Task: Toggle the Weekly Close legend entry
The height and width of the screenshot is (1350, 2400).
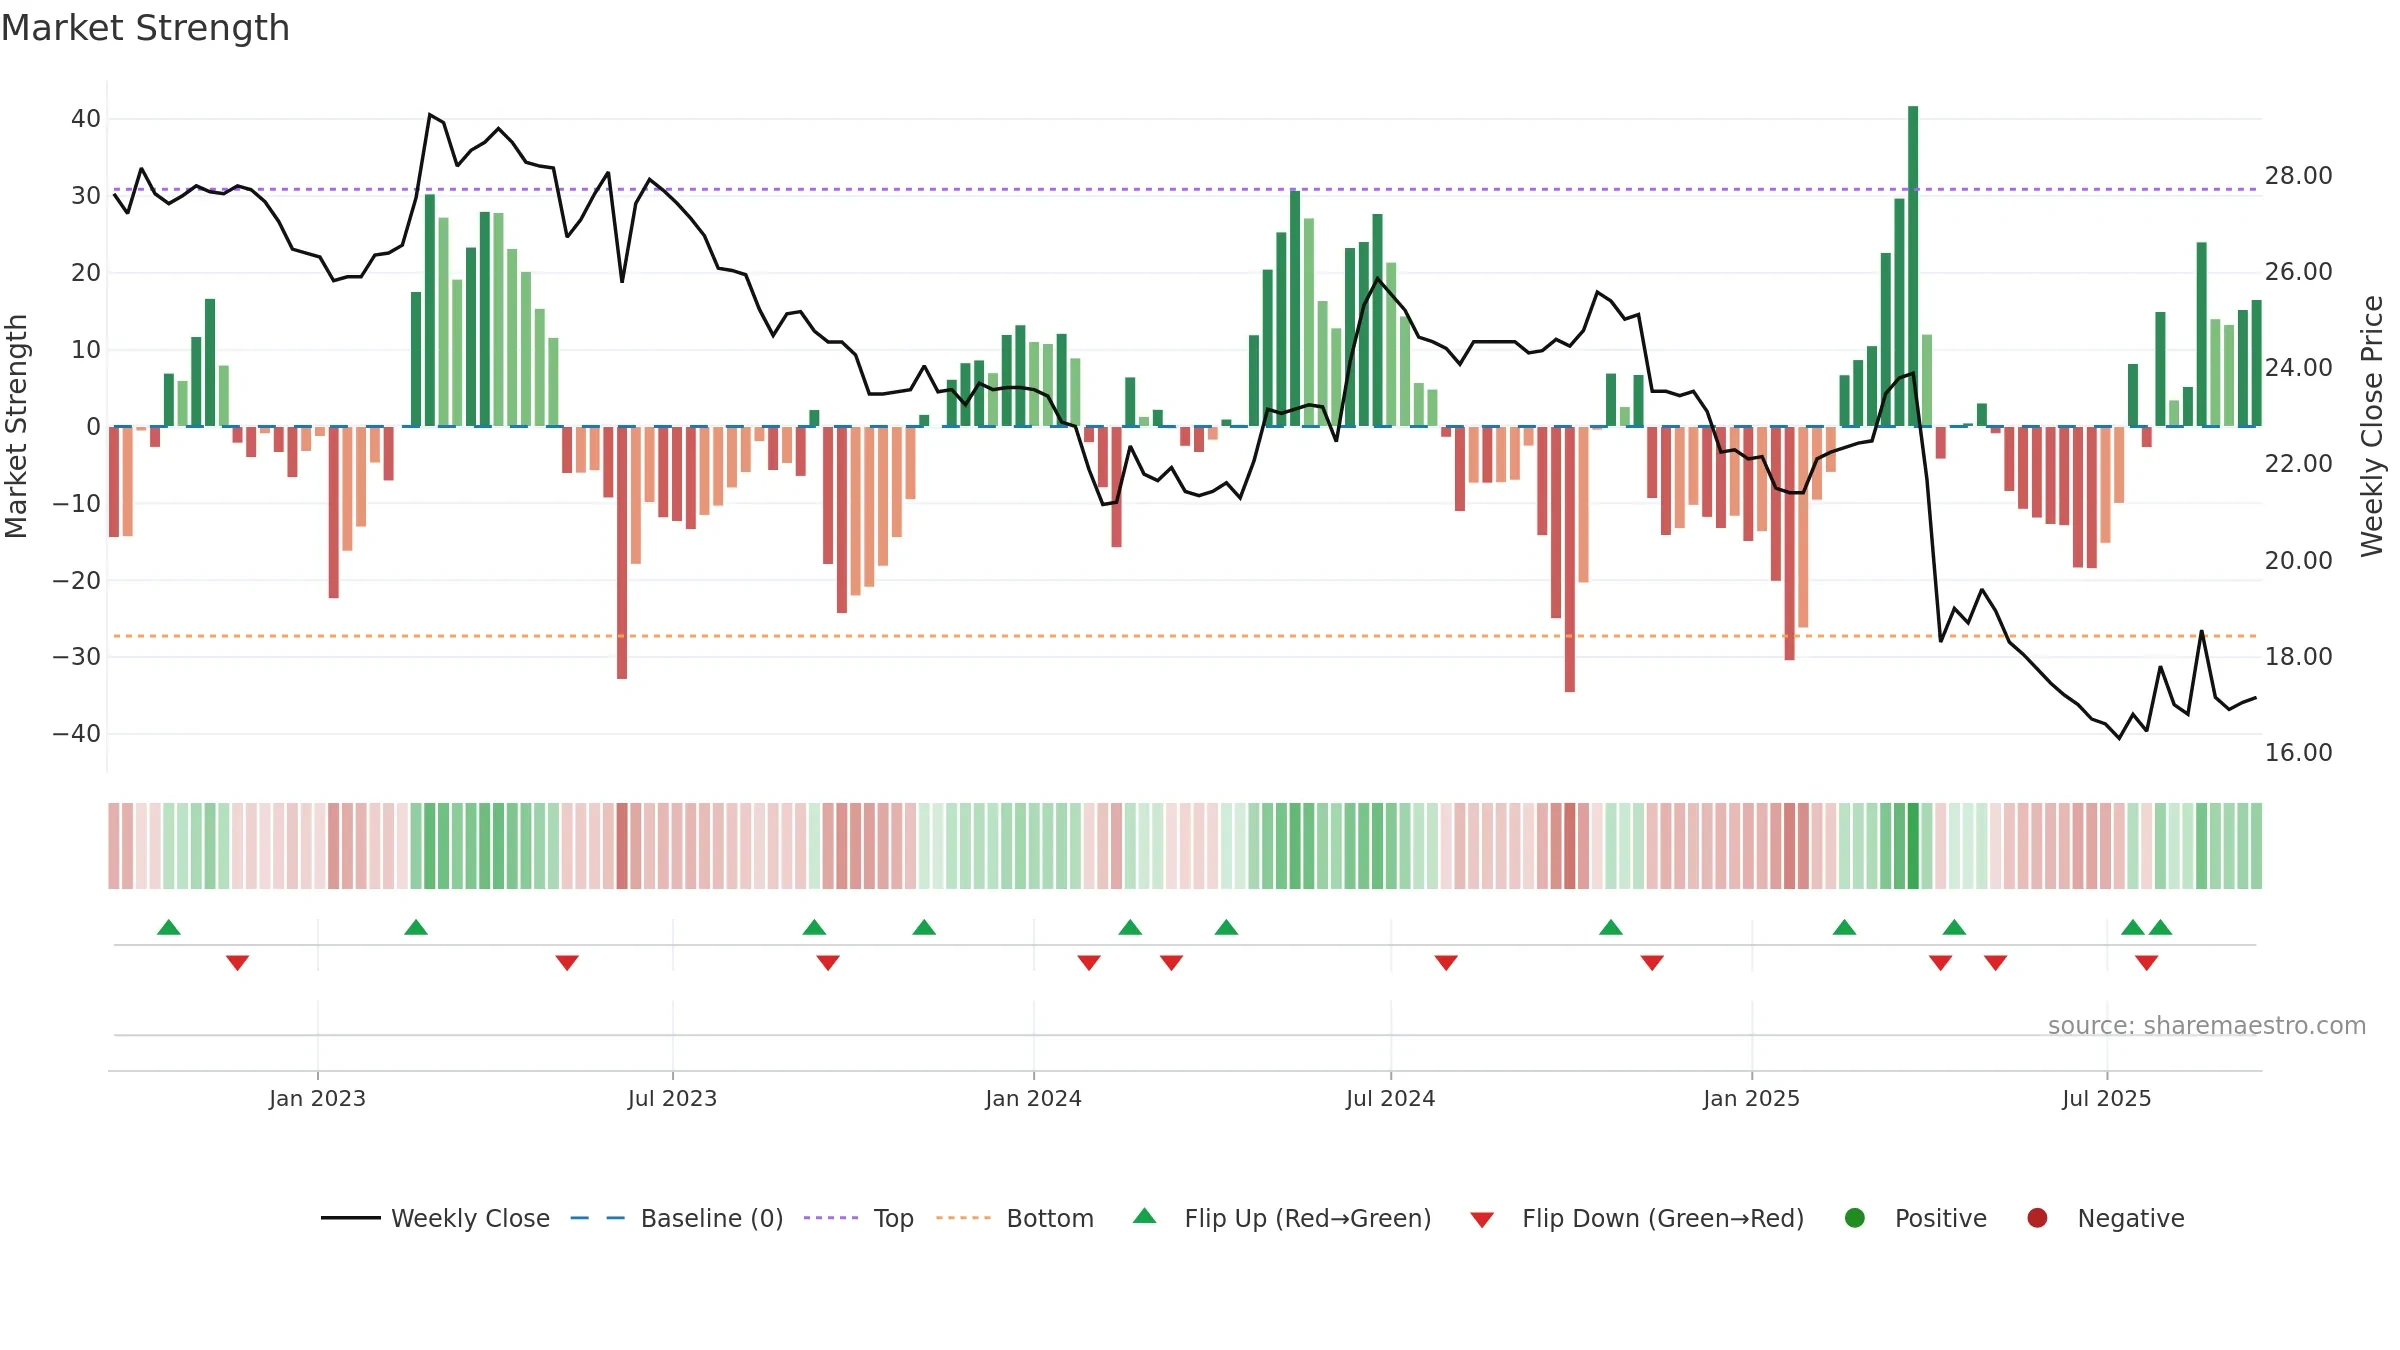Action: click(x=436, y=1218)
